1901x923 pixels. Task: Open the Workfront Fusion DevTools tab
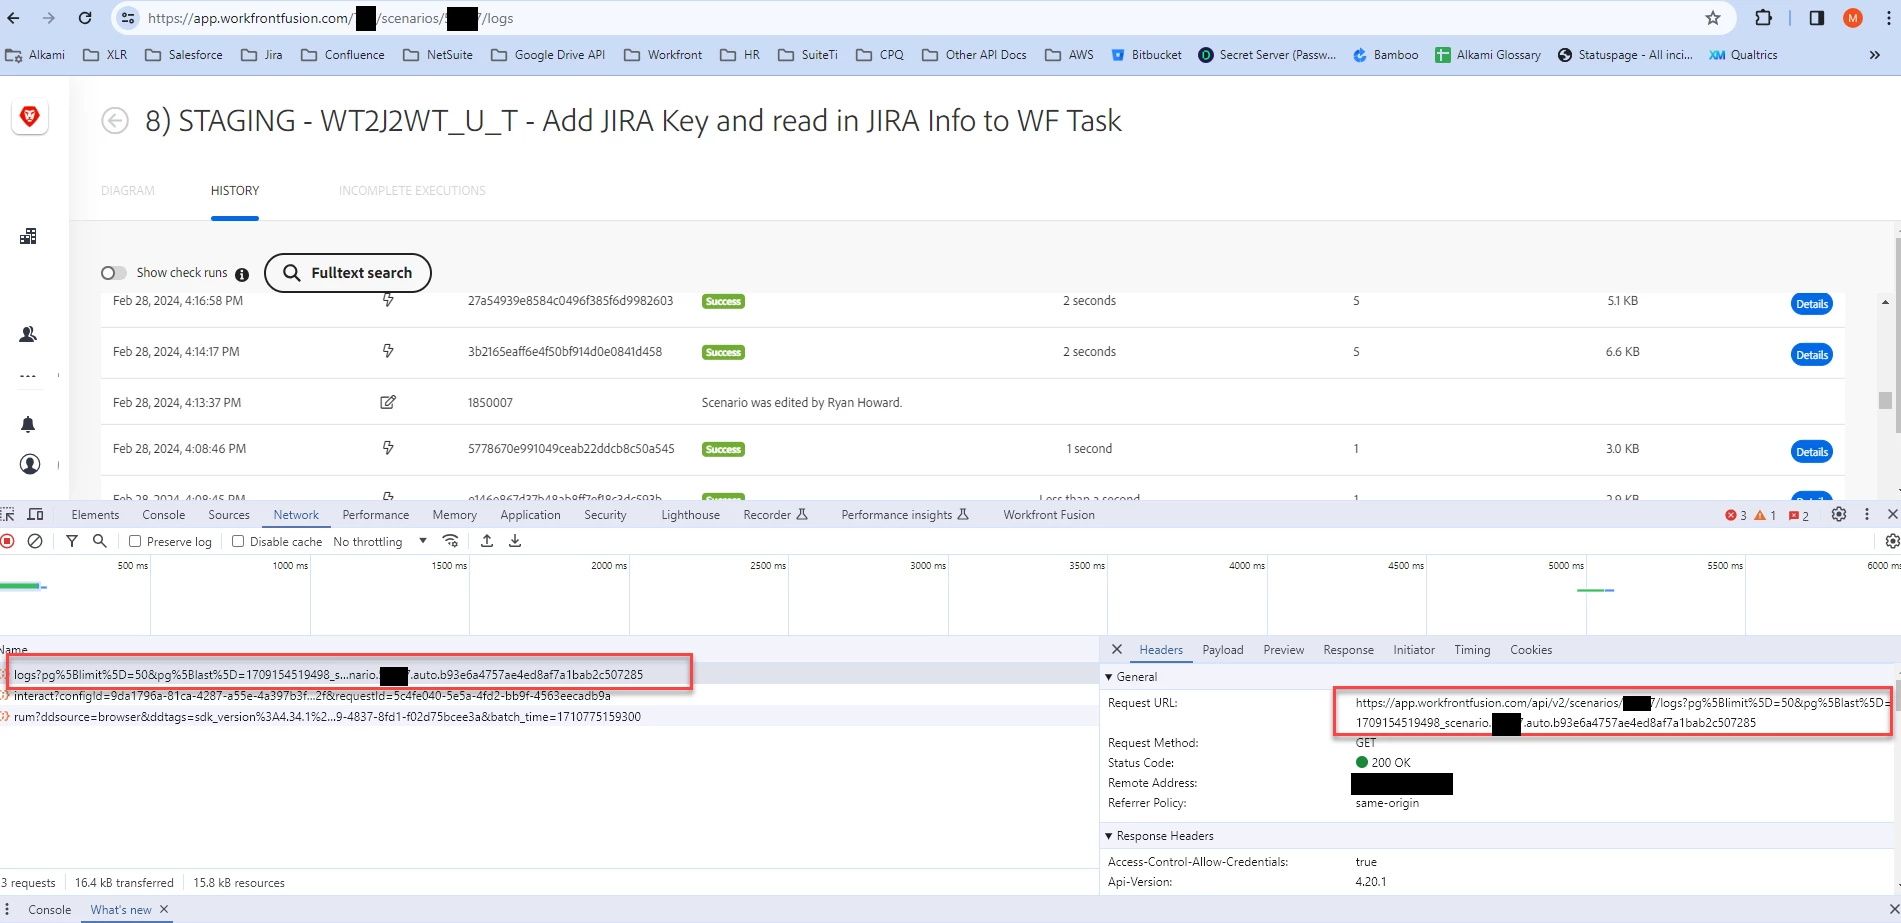[x=1049, y=515]
